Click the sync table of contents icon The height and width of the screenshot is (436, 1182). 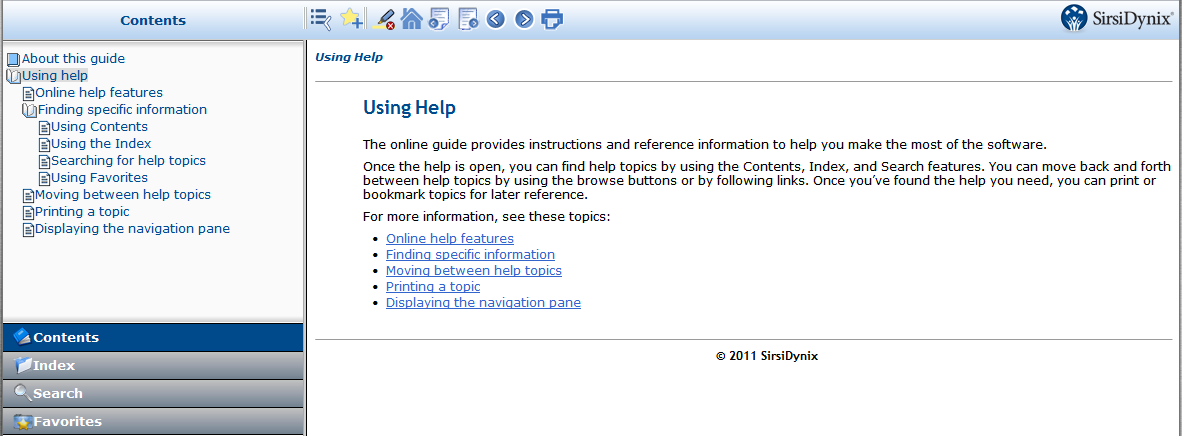point(320,19)
